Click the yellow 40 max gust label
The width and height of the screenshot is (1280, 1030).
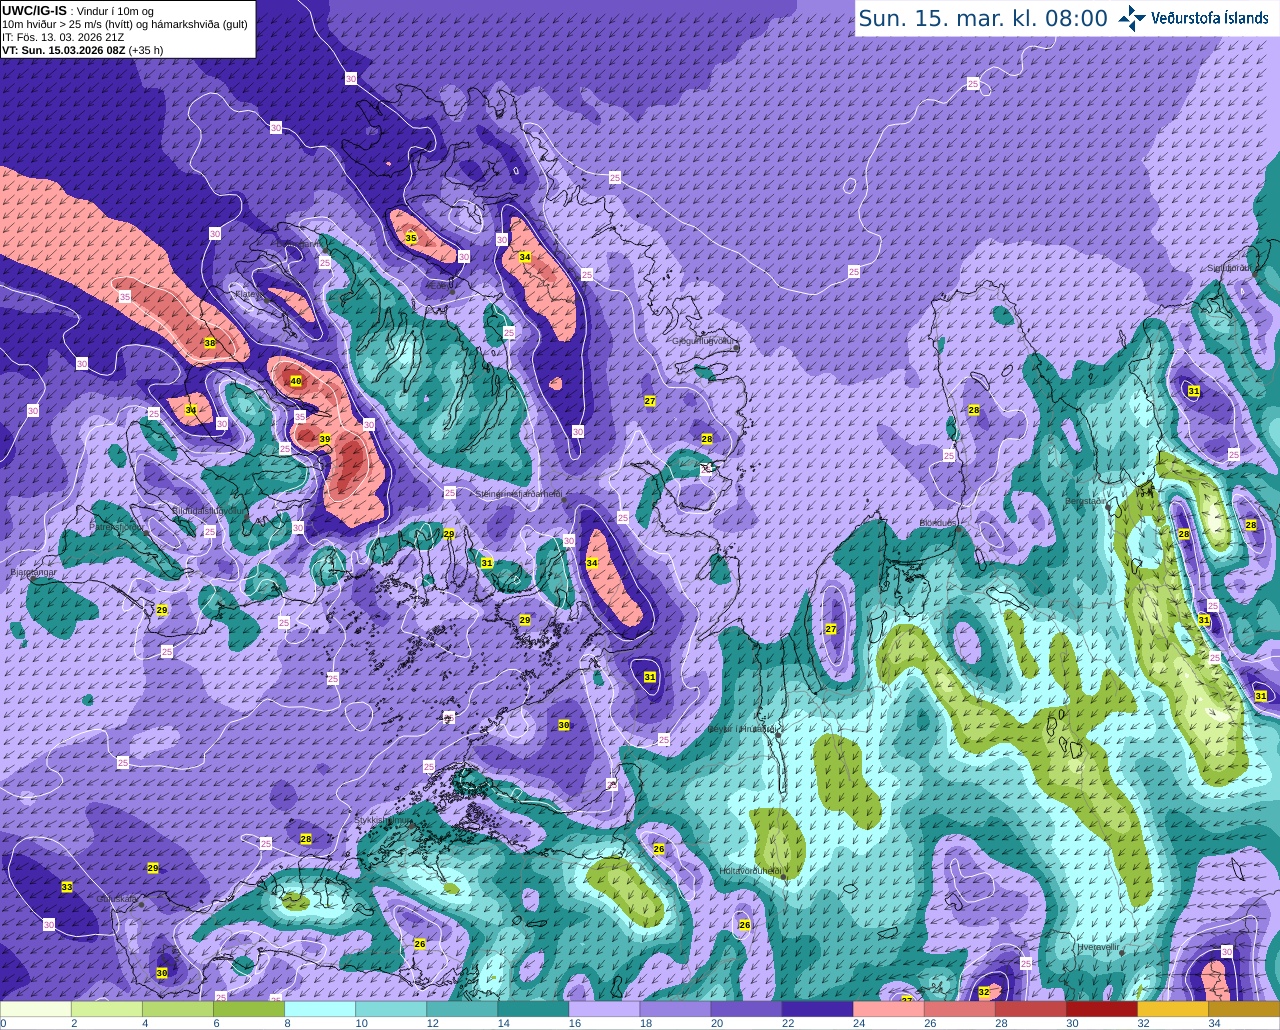(x=295, y=381)
